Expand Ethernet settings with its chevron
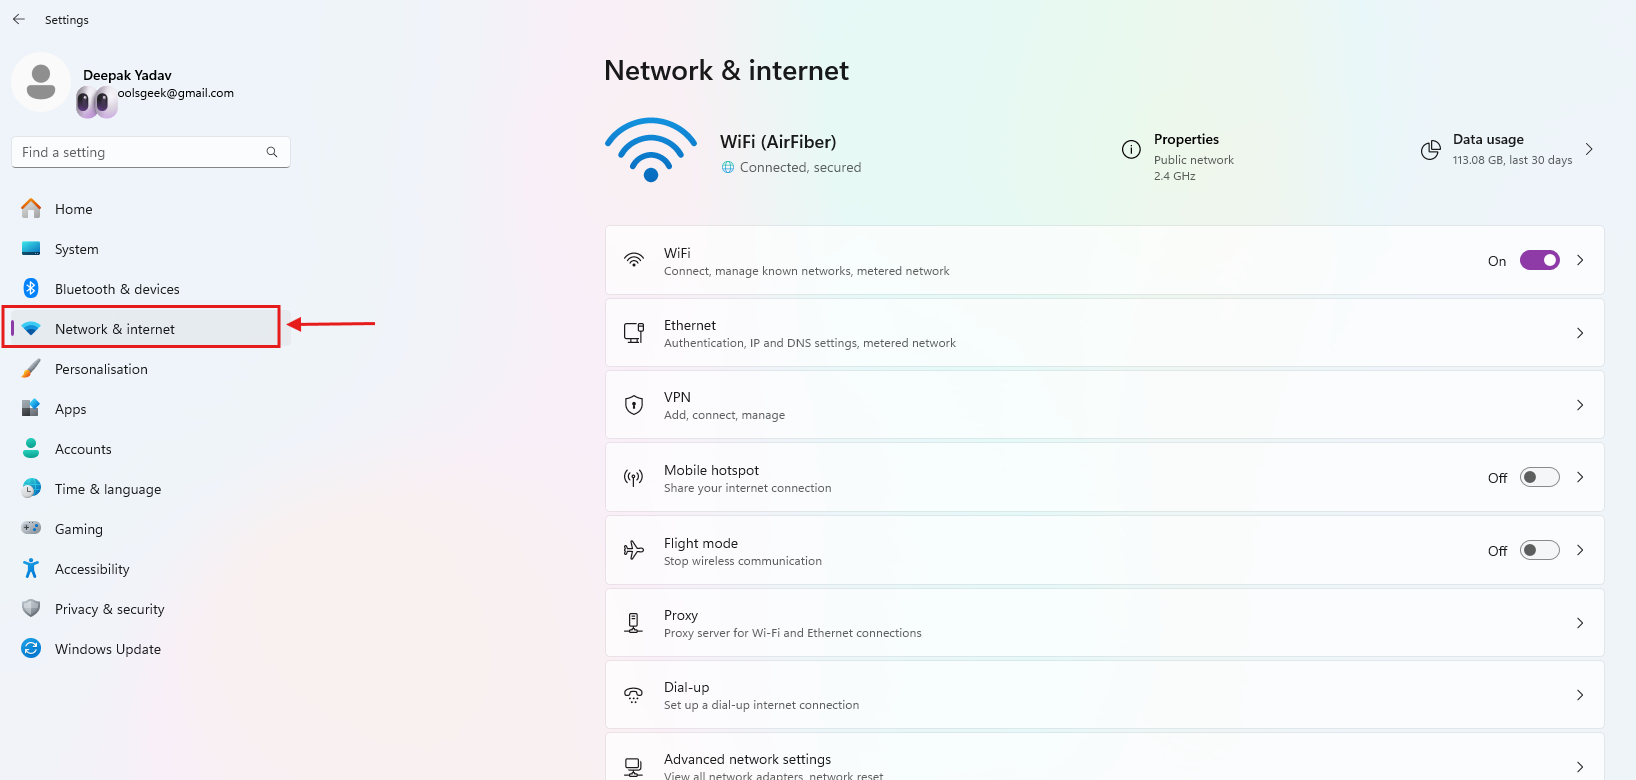Image resolution: width=1636 pixels, height=780 pixels. (1580, 333)
